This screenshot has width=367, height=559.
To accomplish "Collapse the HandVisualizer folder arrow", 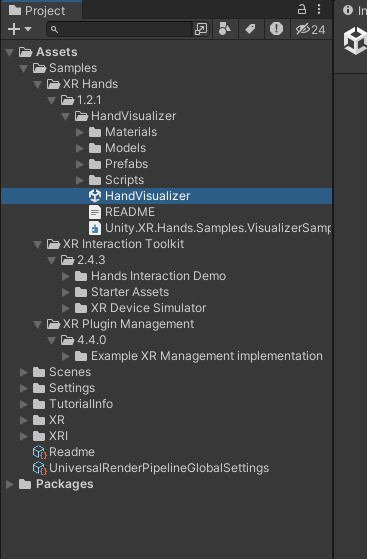I will click(x=65, y=117).
